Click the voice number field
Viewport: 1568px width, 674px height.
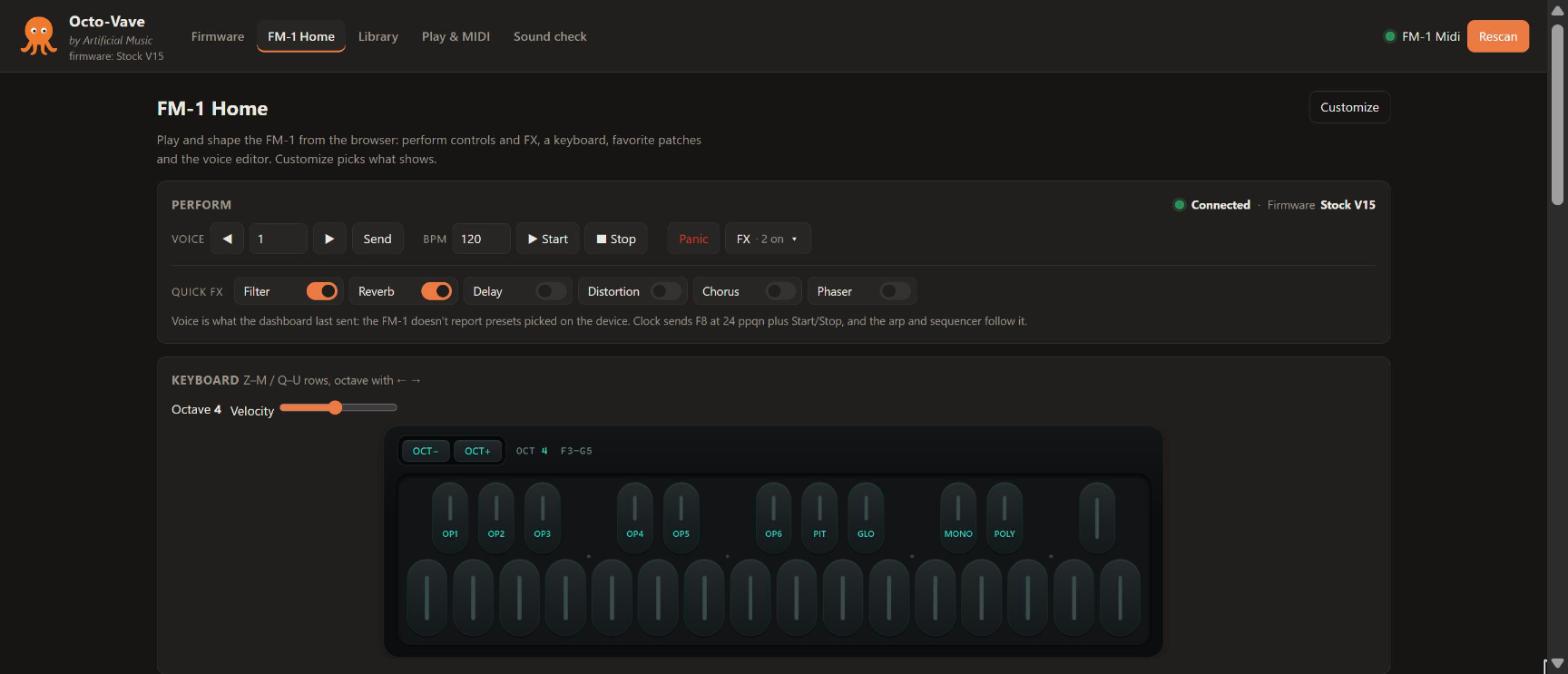(278, 239)
